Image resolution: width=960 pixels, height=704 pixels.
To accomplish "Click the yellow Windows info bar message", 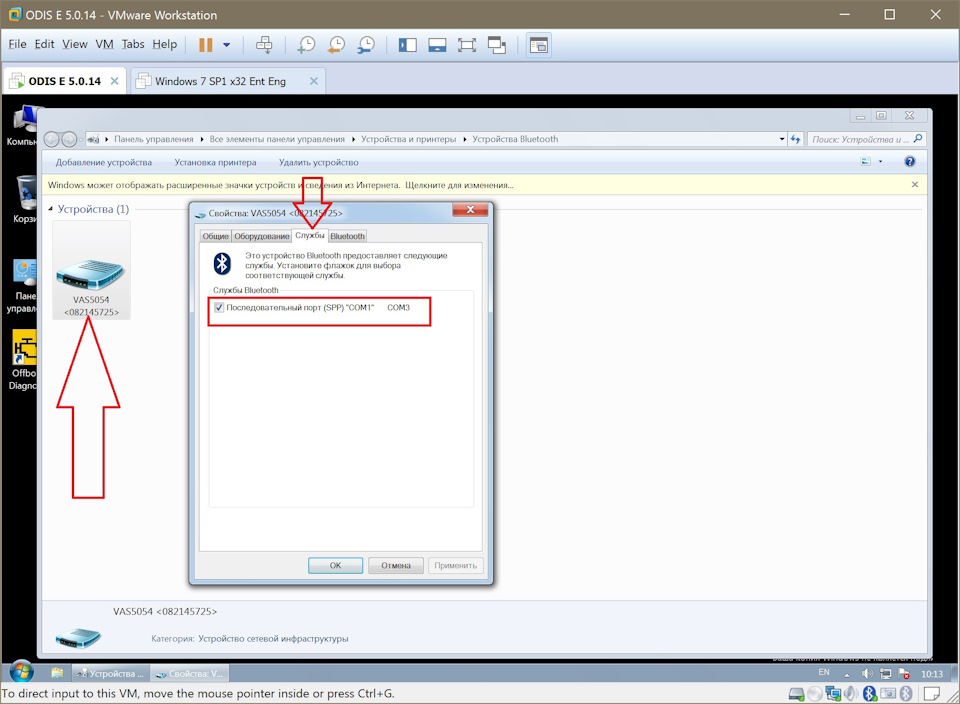I will point(280,185).
